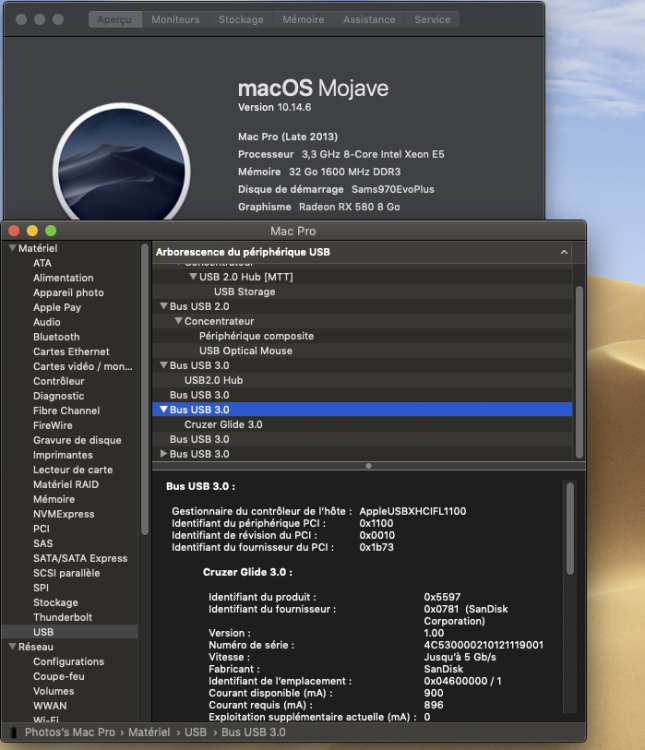Click Matériel in the bottom path bar
This screenshot has height=750, width=645.
pyautogui.click(x=149, y=732)
